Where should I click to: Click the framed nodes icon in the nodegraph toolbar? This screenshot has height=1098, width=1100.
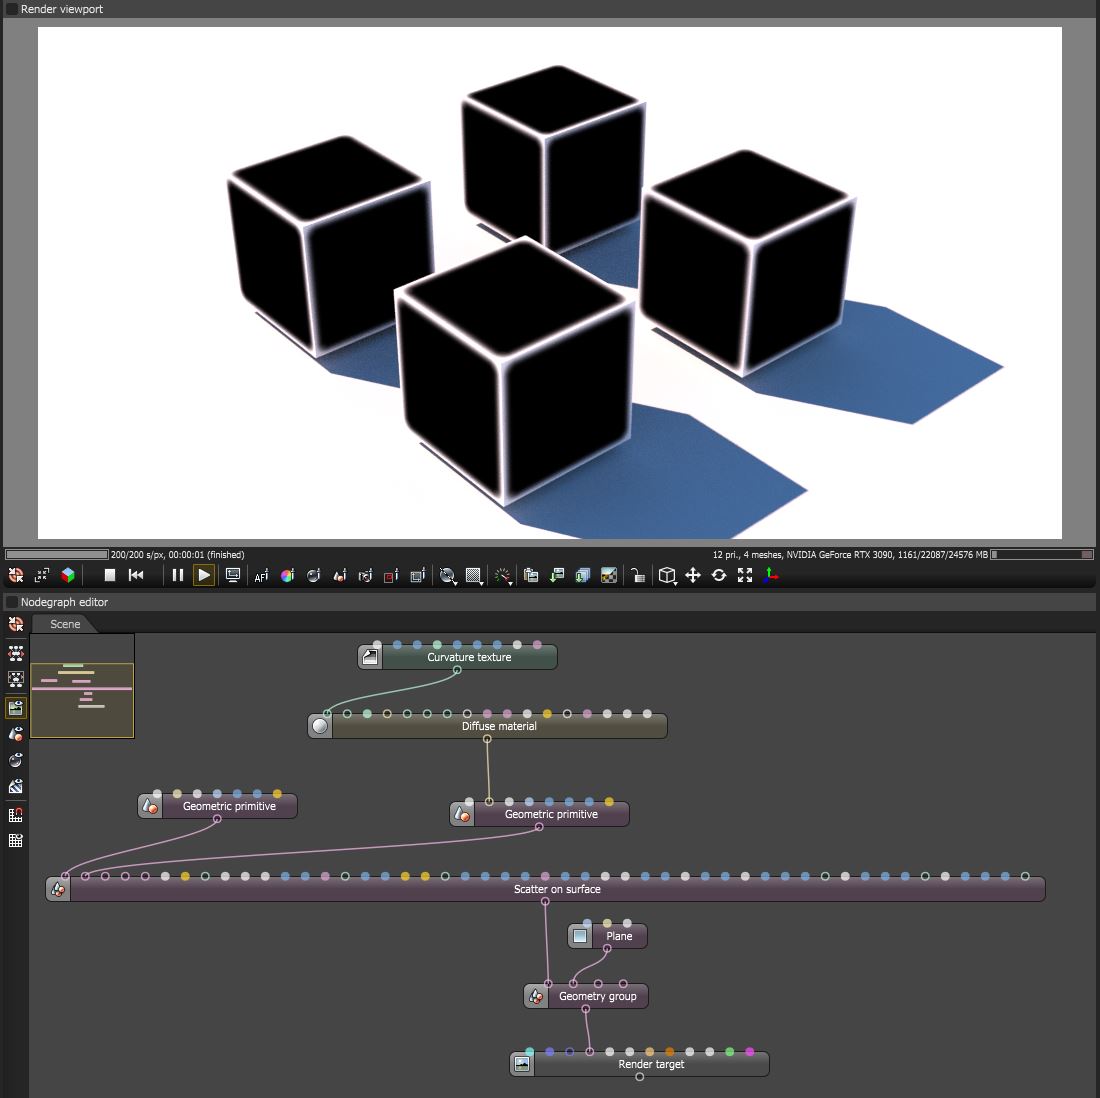click(x=15, y=679)
